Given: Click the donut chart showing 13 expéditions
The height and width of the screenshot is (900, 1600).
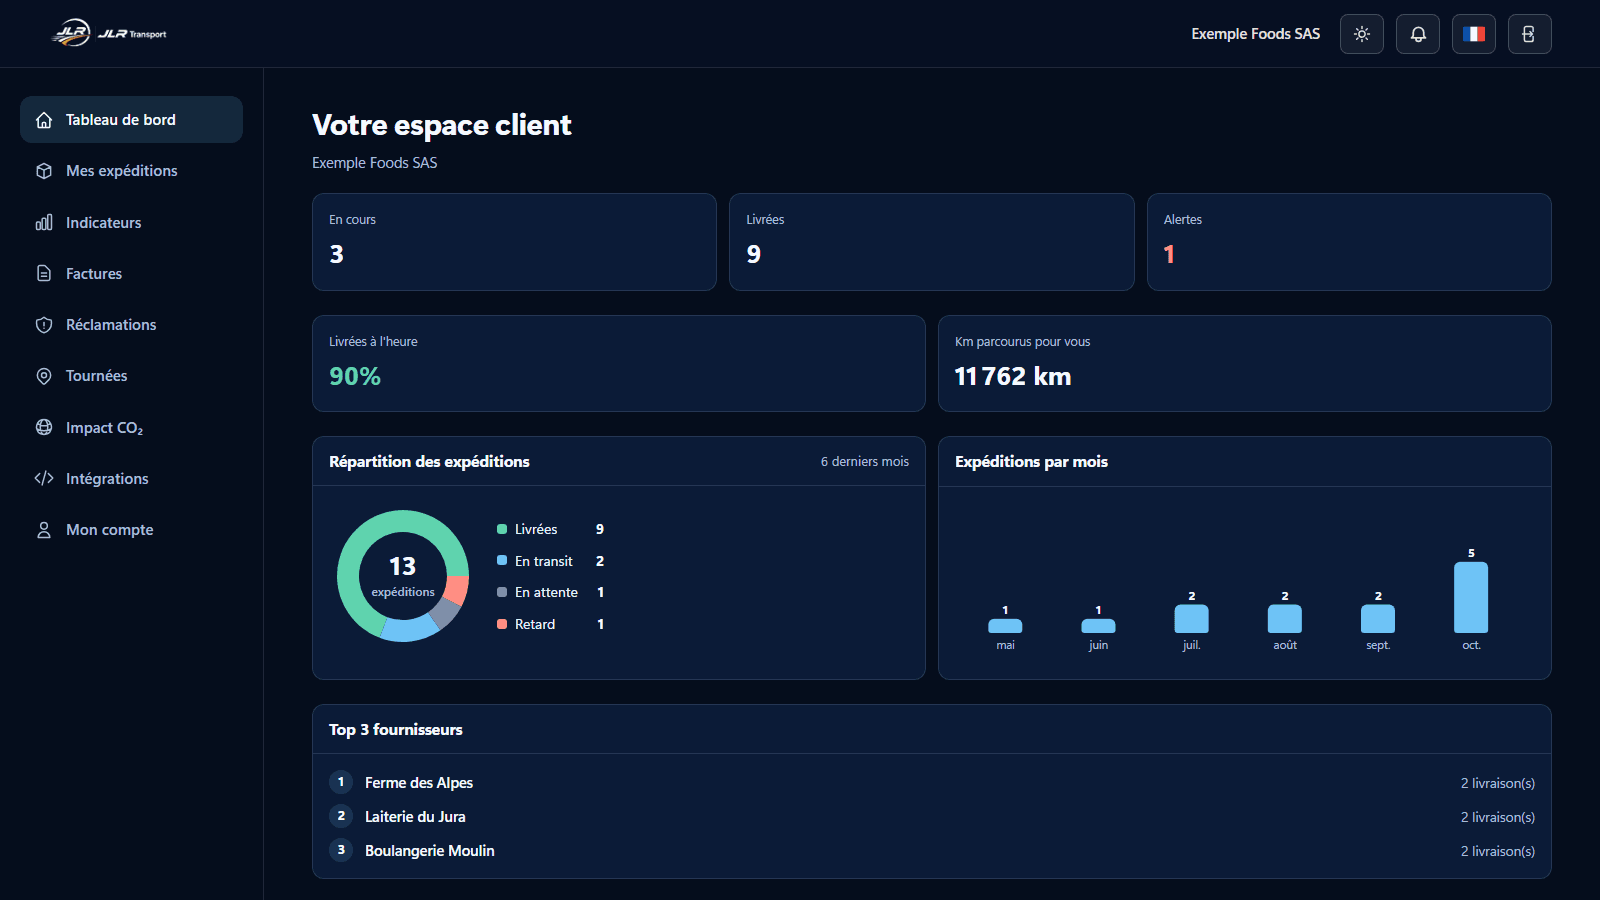Looking at the screenshot, I should tap(403, 576).
